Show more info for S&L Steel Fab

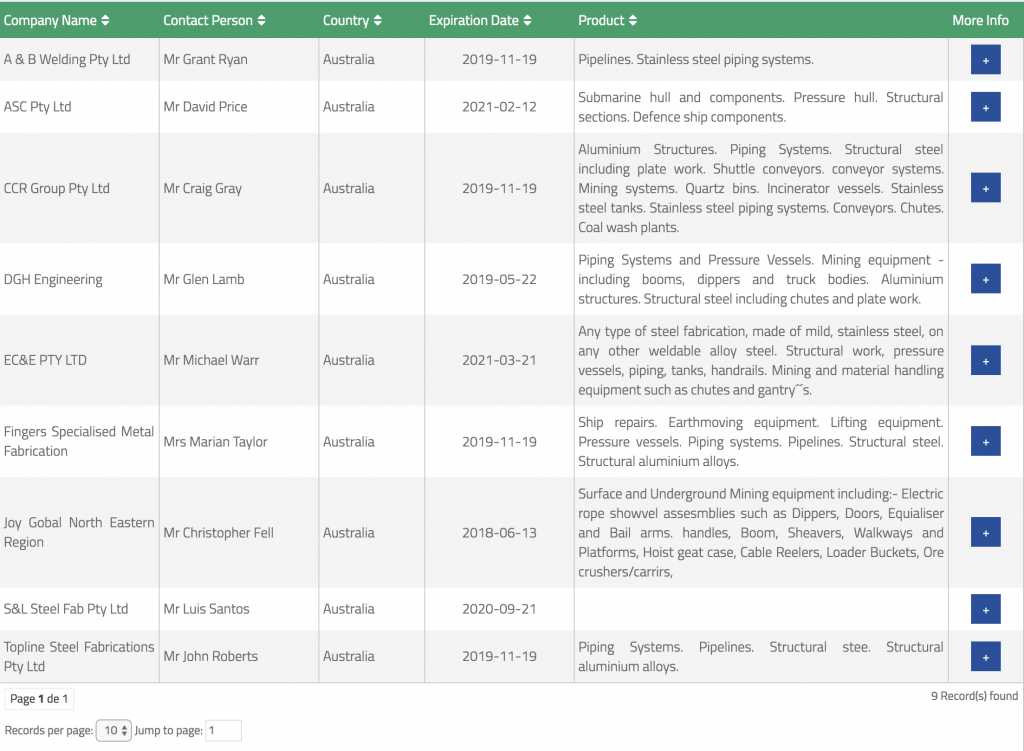[985, 608]
